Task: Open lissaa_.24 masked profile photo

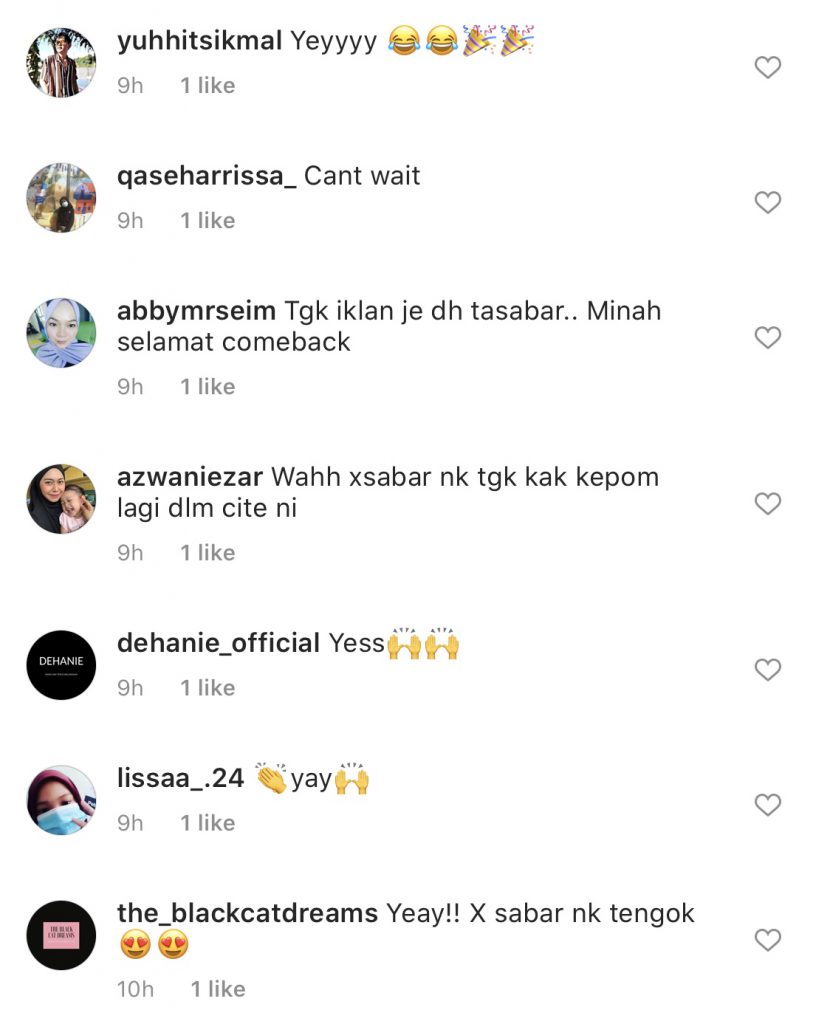Action: (61, 800)
